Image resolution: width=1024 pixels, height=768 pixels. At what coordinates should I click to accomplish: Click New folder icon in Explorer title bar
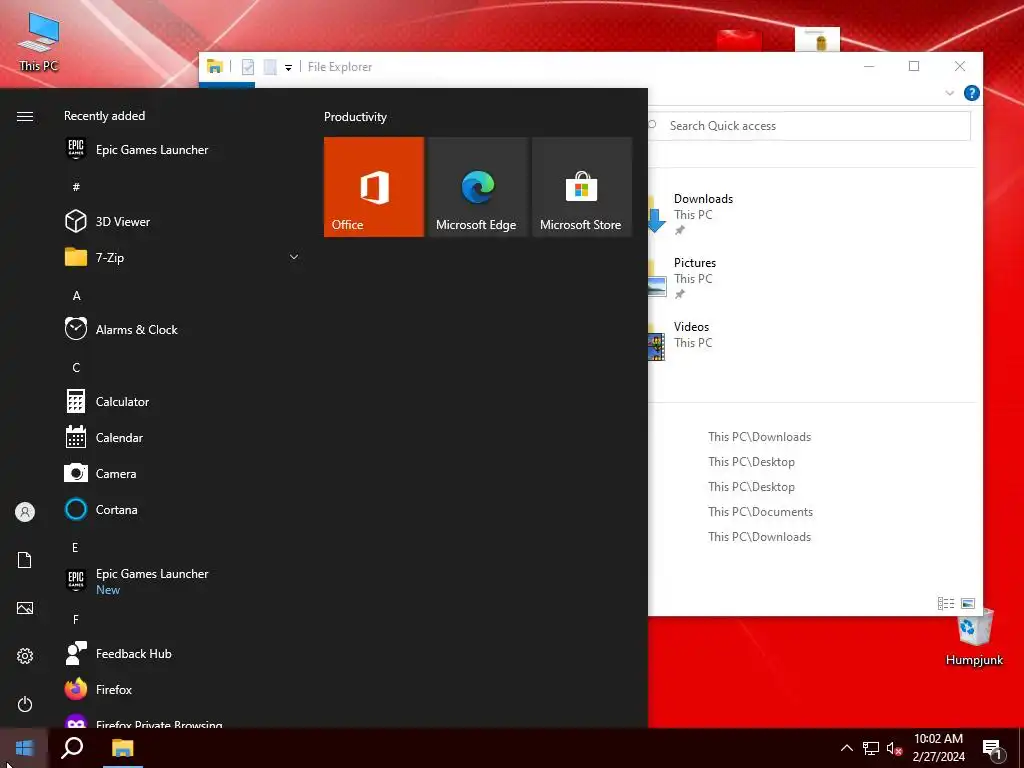(x=270, y=67)
